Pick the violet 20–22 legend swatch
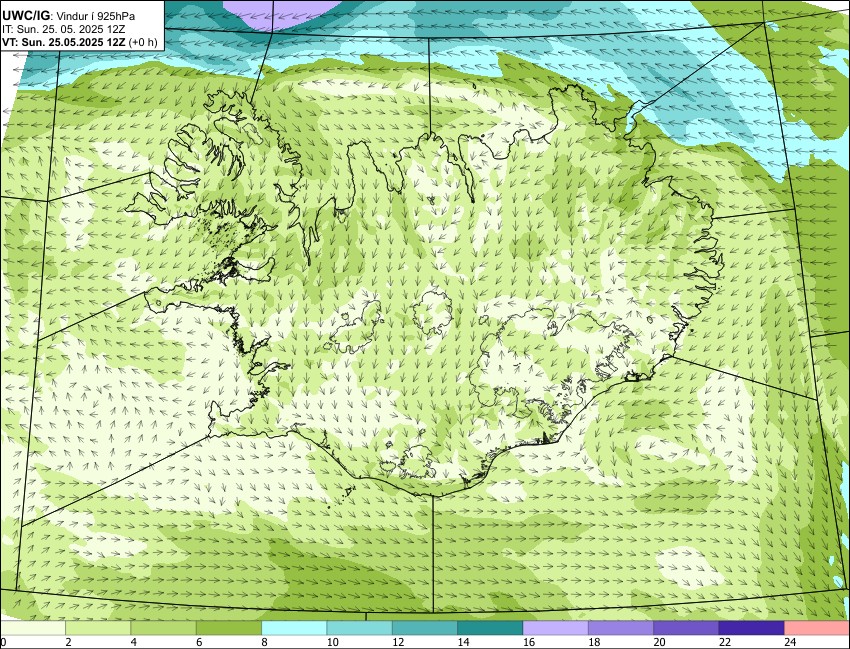This screenshot has width=850, height=649. point(686,628)
